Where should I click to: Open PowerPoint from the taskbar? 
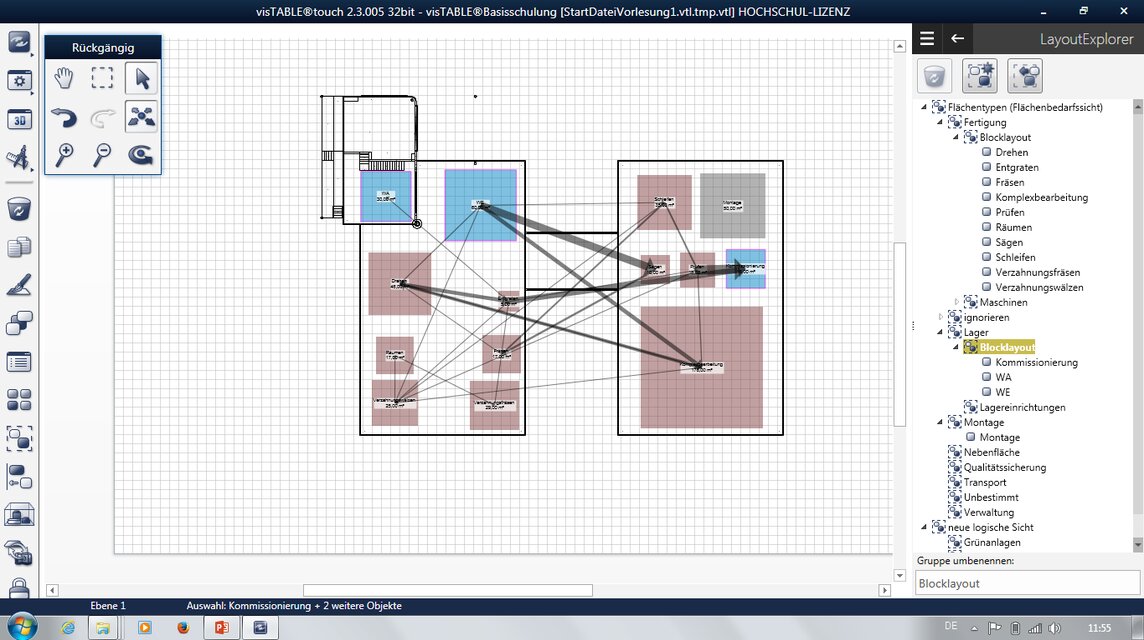click(x=222, y=628)
